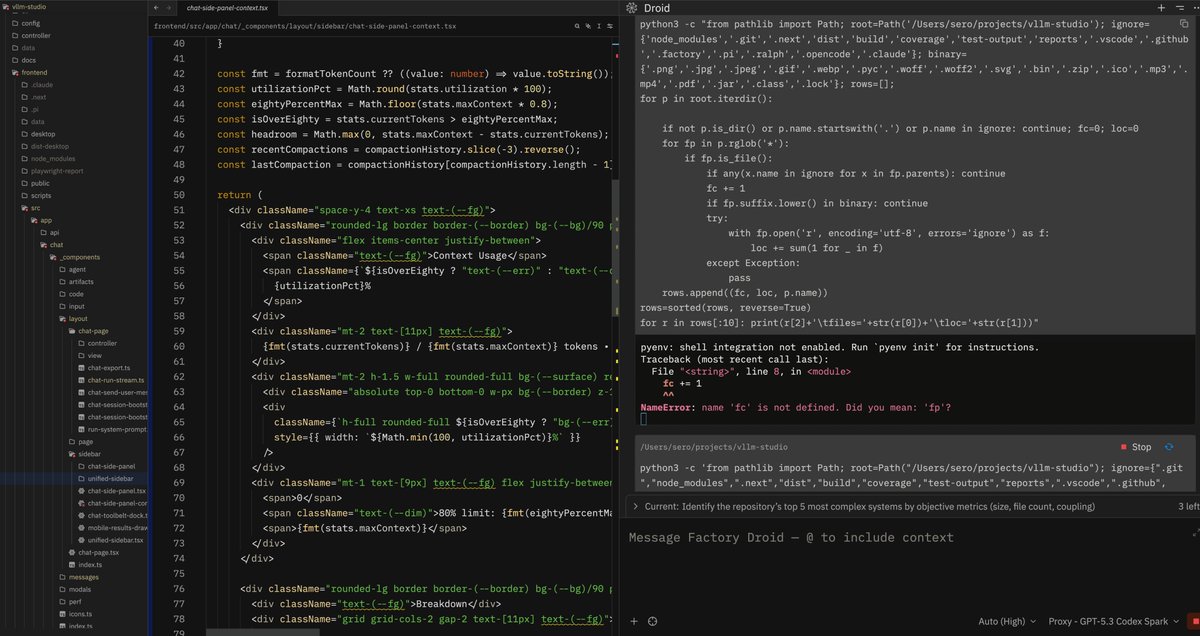Open chat-side-panel.tsx file
1200x636 pixels.
point(112,491)
